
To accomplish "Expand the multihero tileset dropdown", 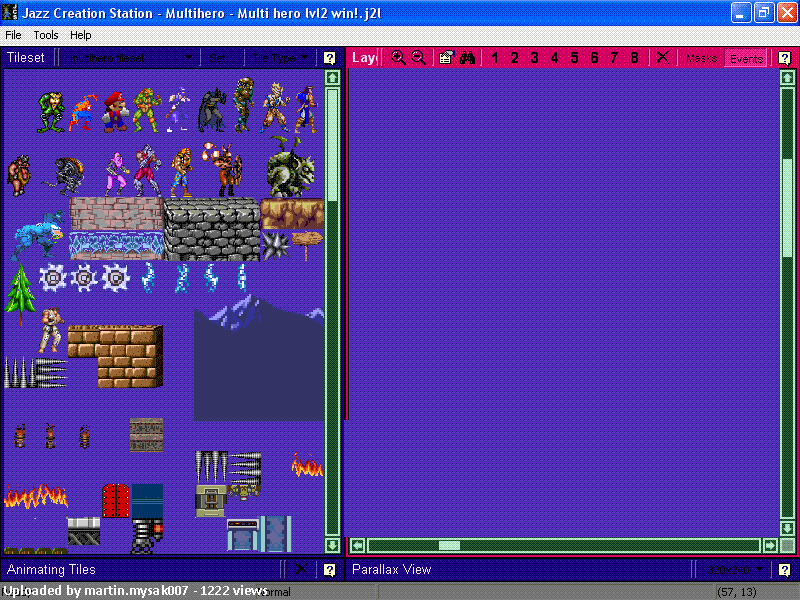I will [x=128, y=58].
